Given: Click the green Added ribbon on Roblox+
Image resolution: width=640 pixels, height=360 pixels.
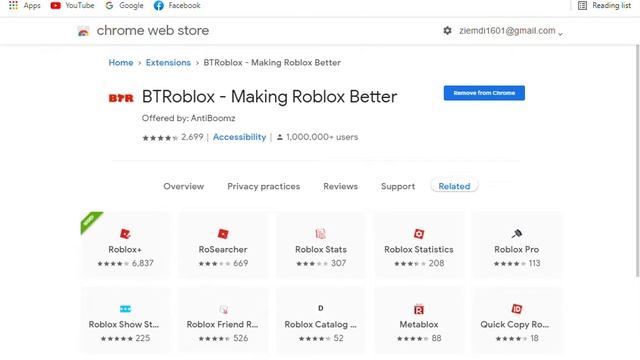Looking at the screenshot, I should point(91,221).
